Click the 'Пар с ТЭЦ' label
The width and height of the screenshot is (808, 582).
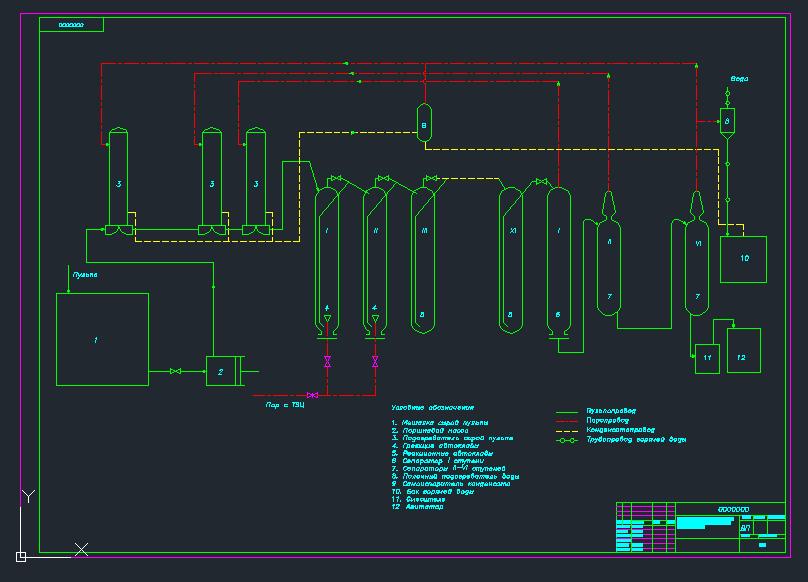pyautogui.click(x=285, y=405)
